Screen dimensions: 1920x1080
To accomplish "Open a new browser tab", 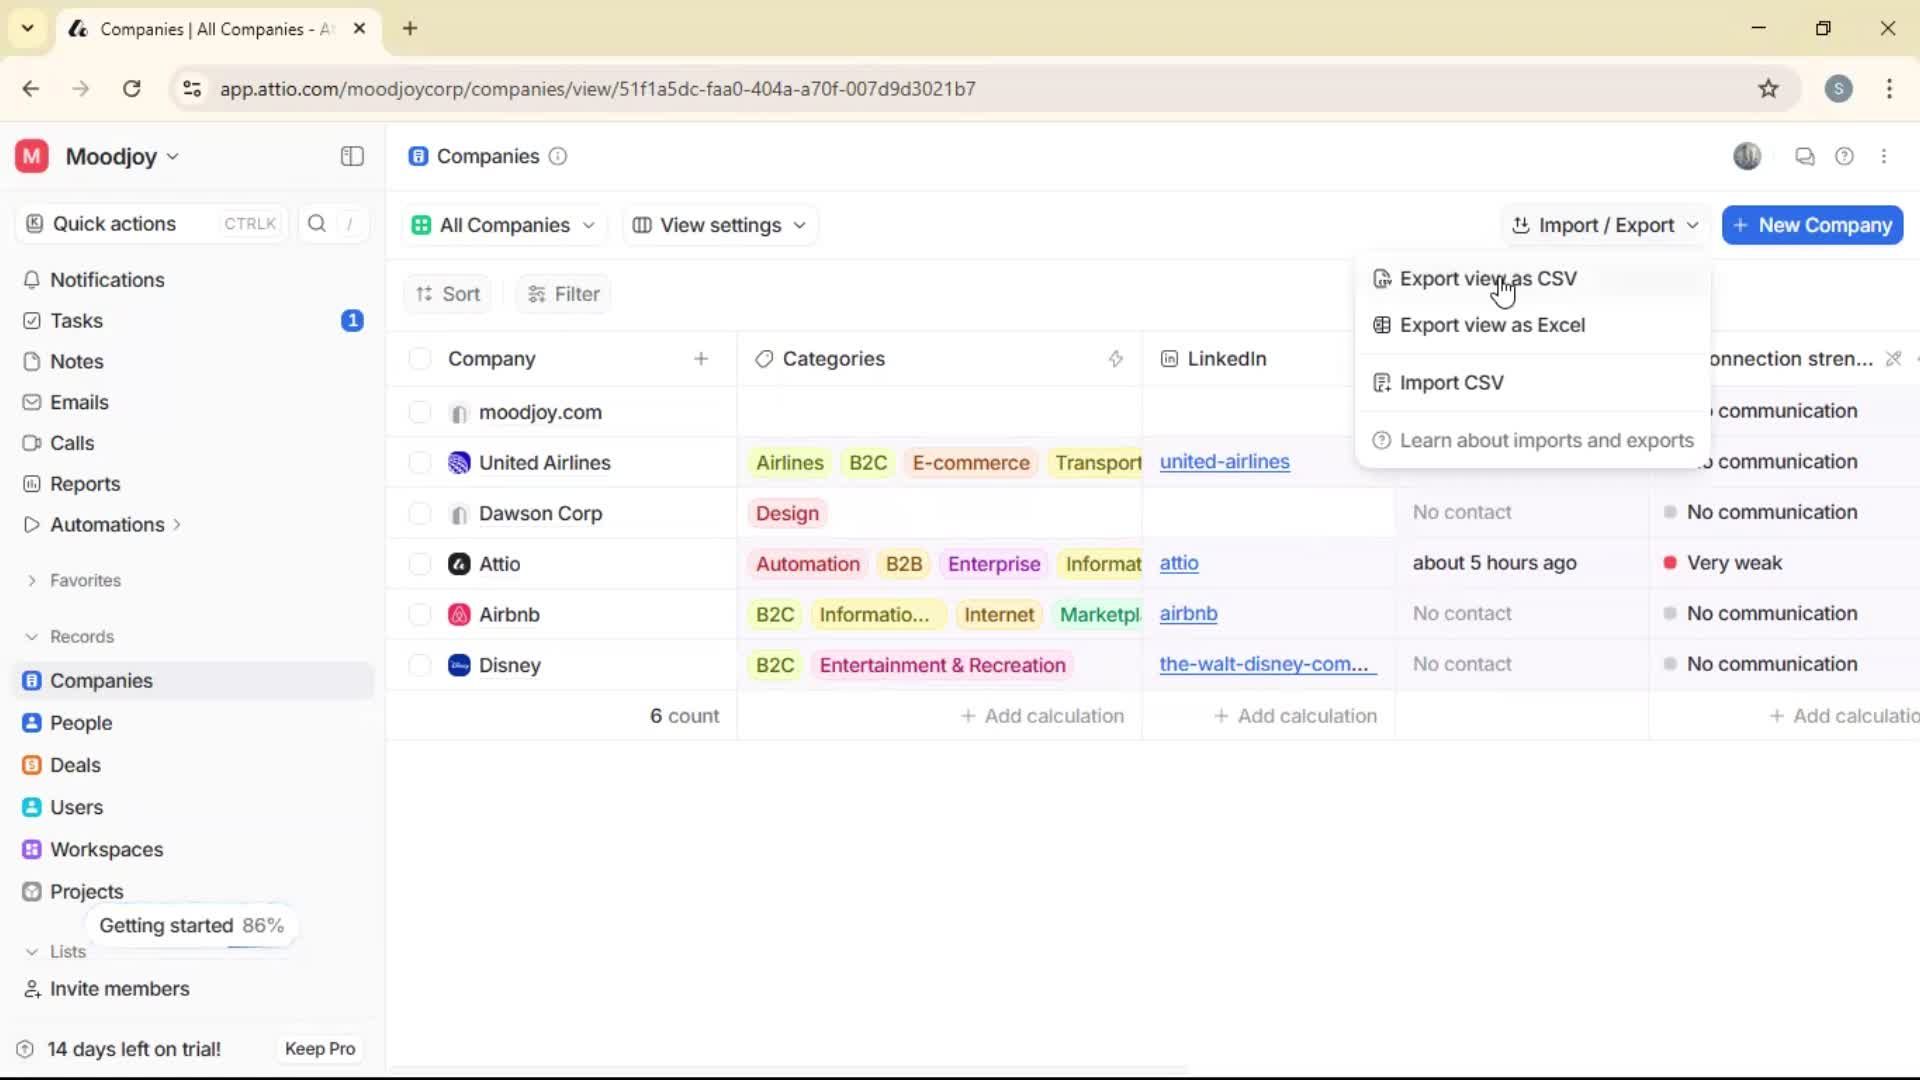I will point(410,28).
